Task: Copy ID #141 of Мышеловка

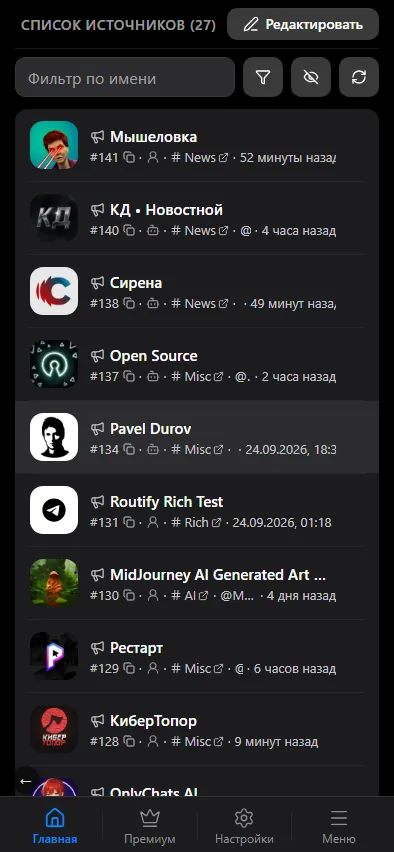Action: click(129, 158)
